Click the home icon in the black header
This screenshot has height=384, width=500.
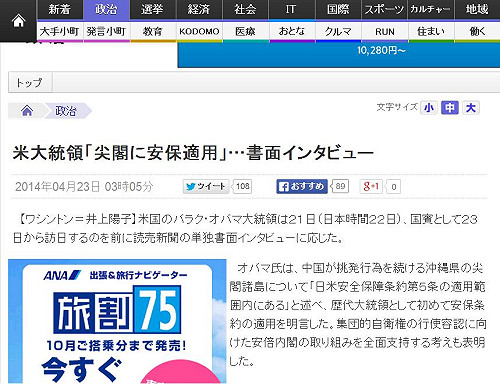[18, 21]
